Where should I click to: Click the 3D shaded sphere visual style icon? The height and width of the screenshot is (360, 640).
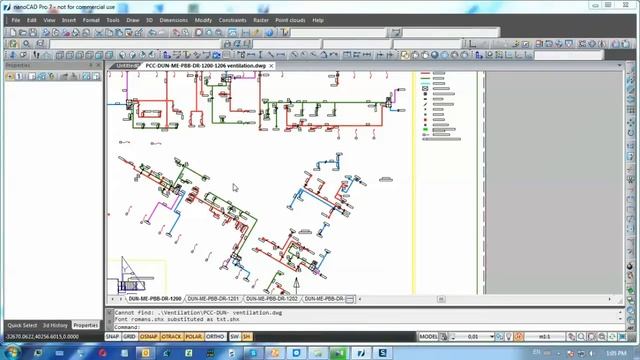(435, 55)
